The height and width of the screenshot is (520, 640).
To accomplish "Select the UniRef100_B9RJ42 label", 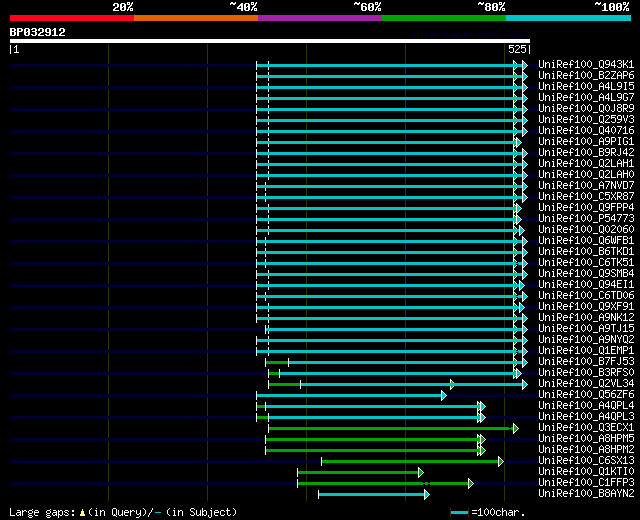I will 586,153.
